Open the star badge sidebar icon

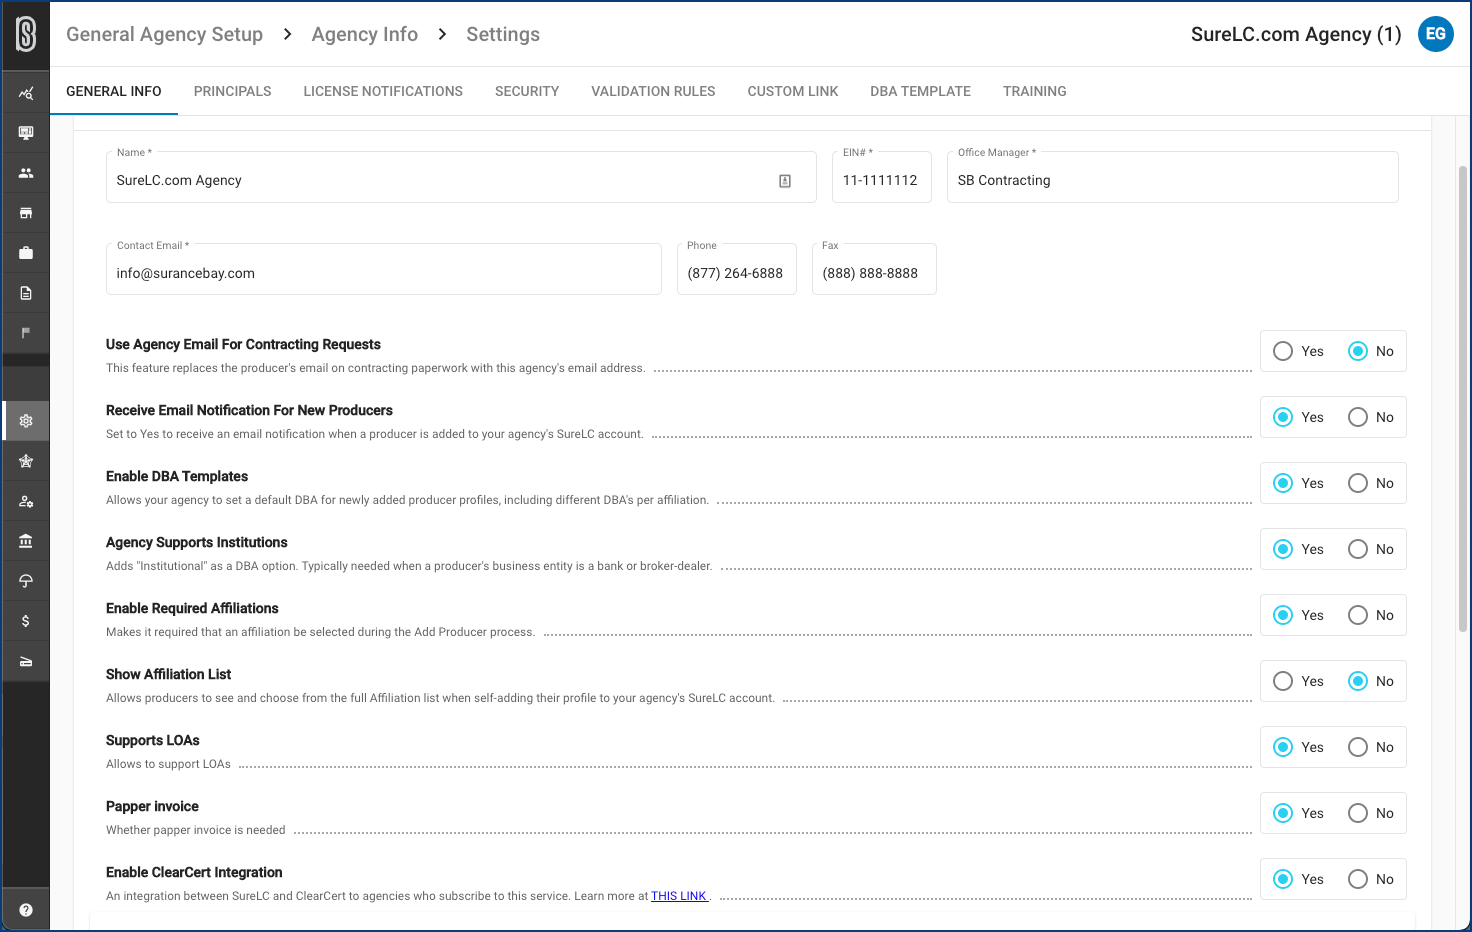pos(26,461)
